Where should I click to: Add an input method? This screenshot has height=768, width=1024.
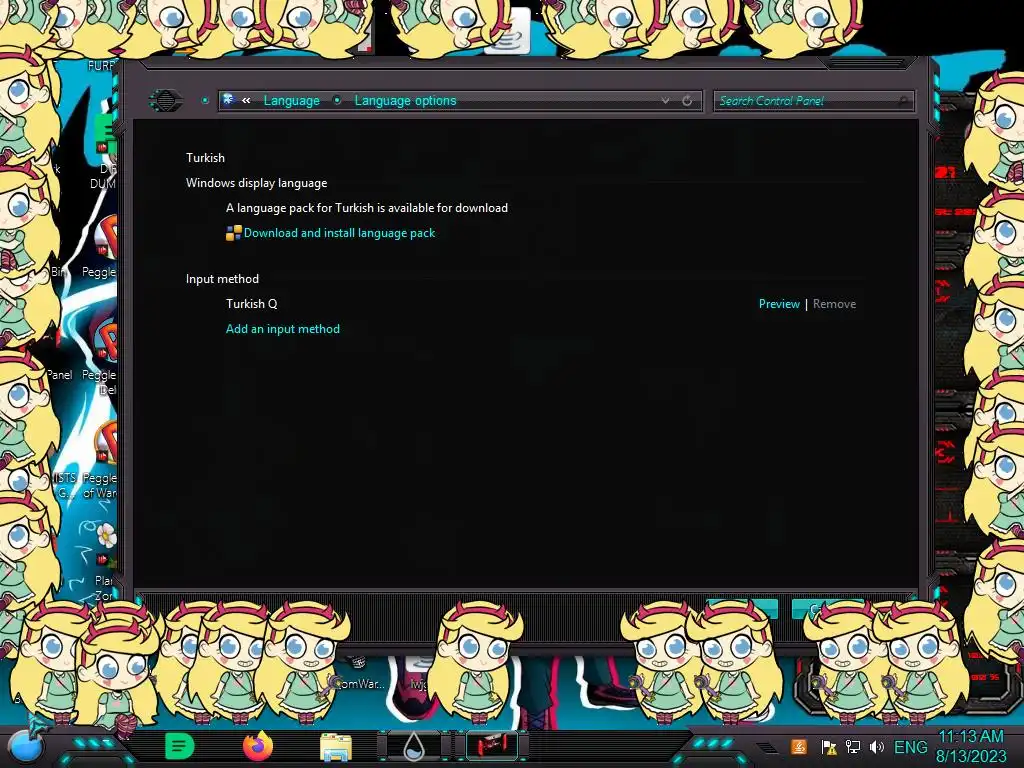283,328
